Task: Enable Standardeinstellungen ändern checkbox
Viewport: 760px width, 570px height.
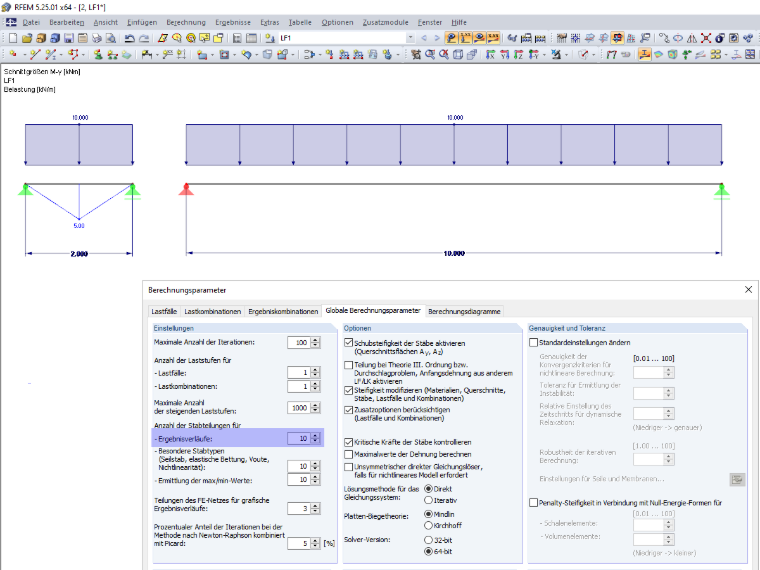Action: pyautogui.click(x=534, y=343)
